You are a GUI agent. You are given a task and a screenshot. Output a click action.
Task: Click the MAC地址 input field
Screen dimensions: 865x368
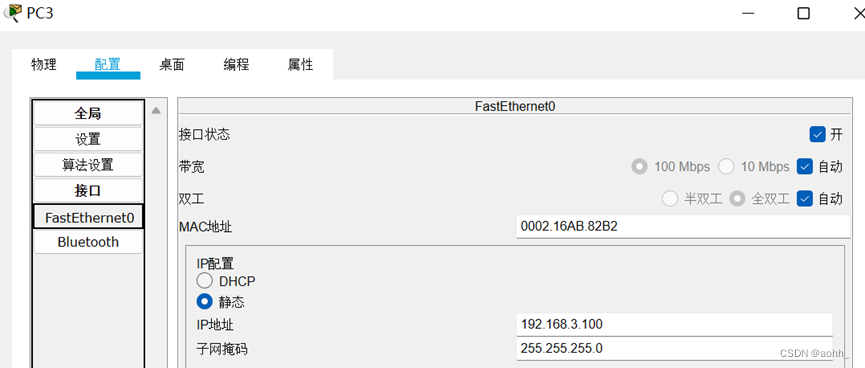click(x=684, y=226)
